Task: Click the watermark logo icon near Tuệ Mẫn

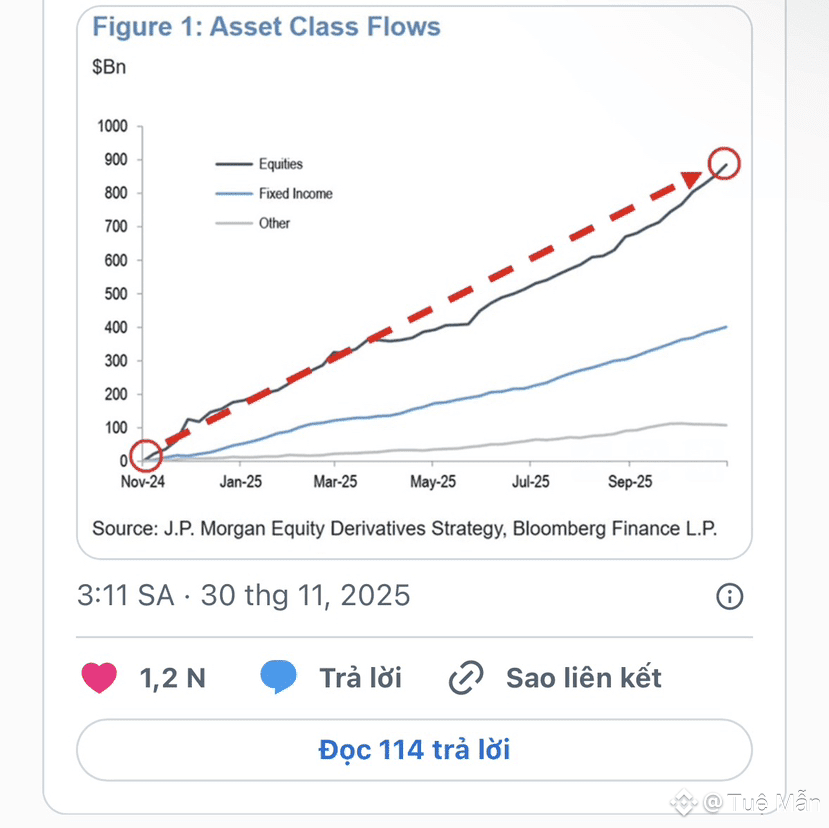Action: point(684,802)
